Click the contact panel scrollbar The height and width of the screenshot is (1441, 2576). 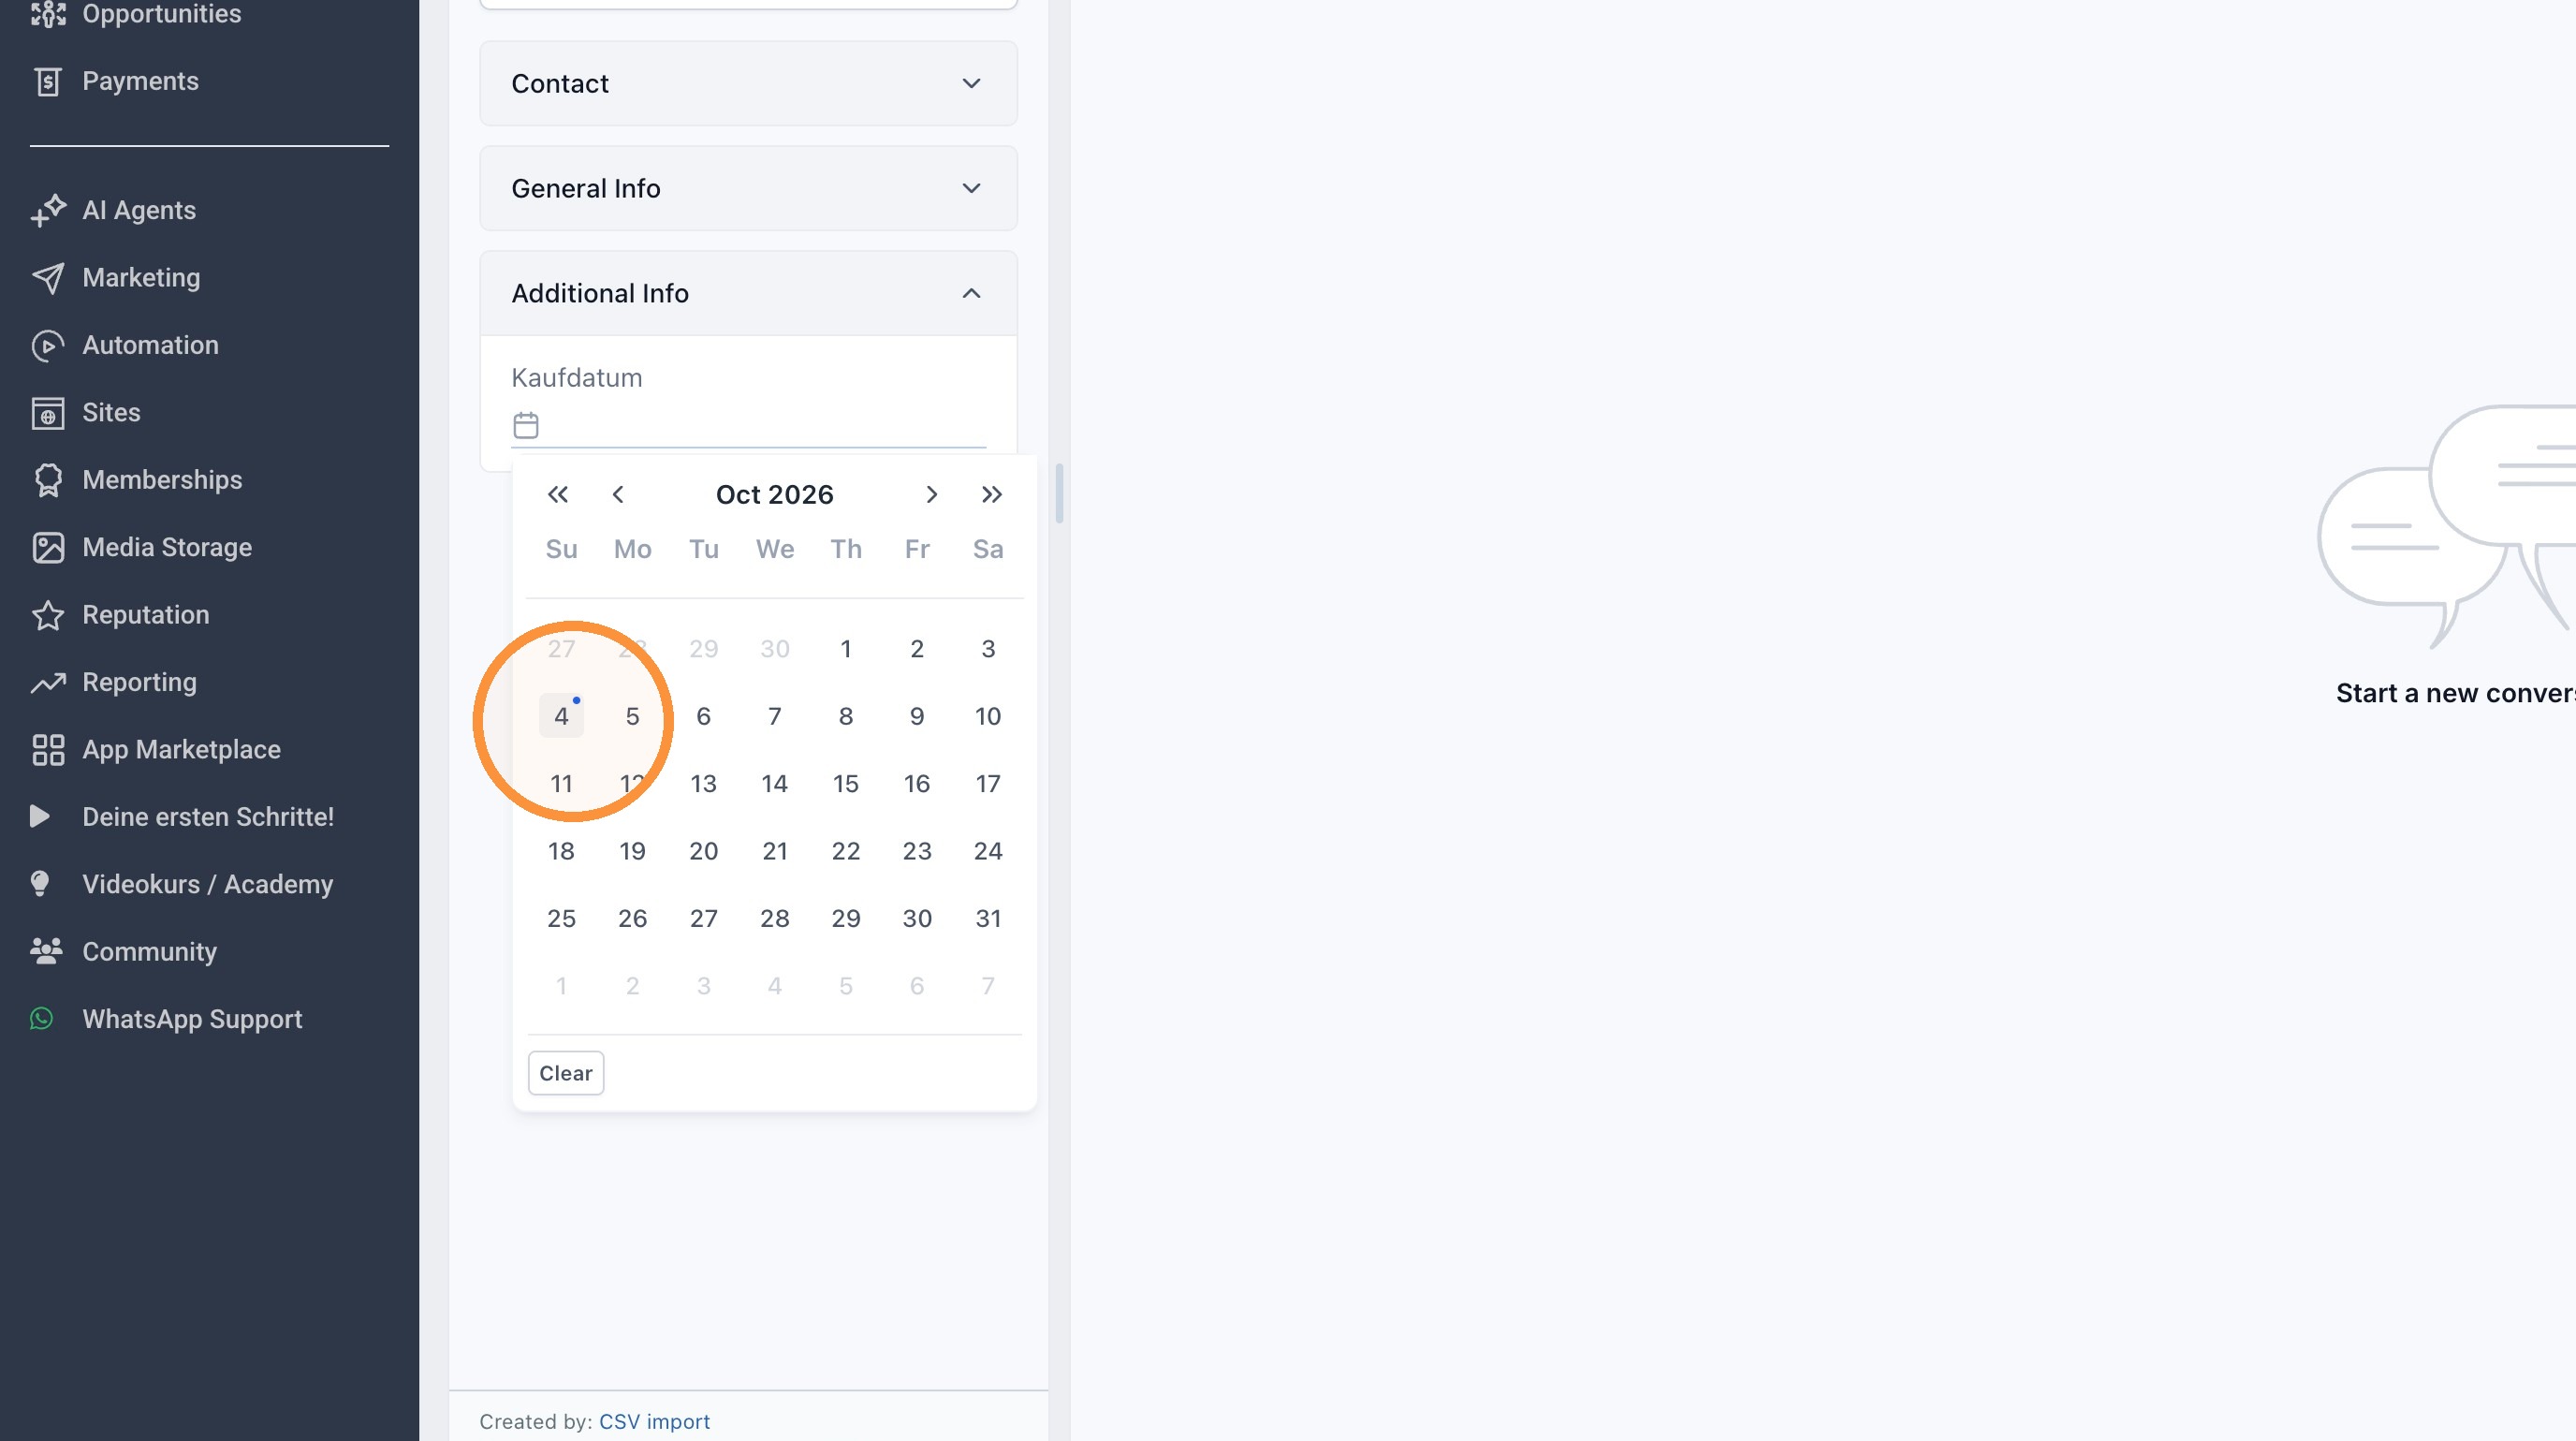pyautogui.click(x=1059, y=493)
